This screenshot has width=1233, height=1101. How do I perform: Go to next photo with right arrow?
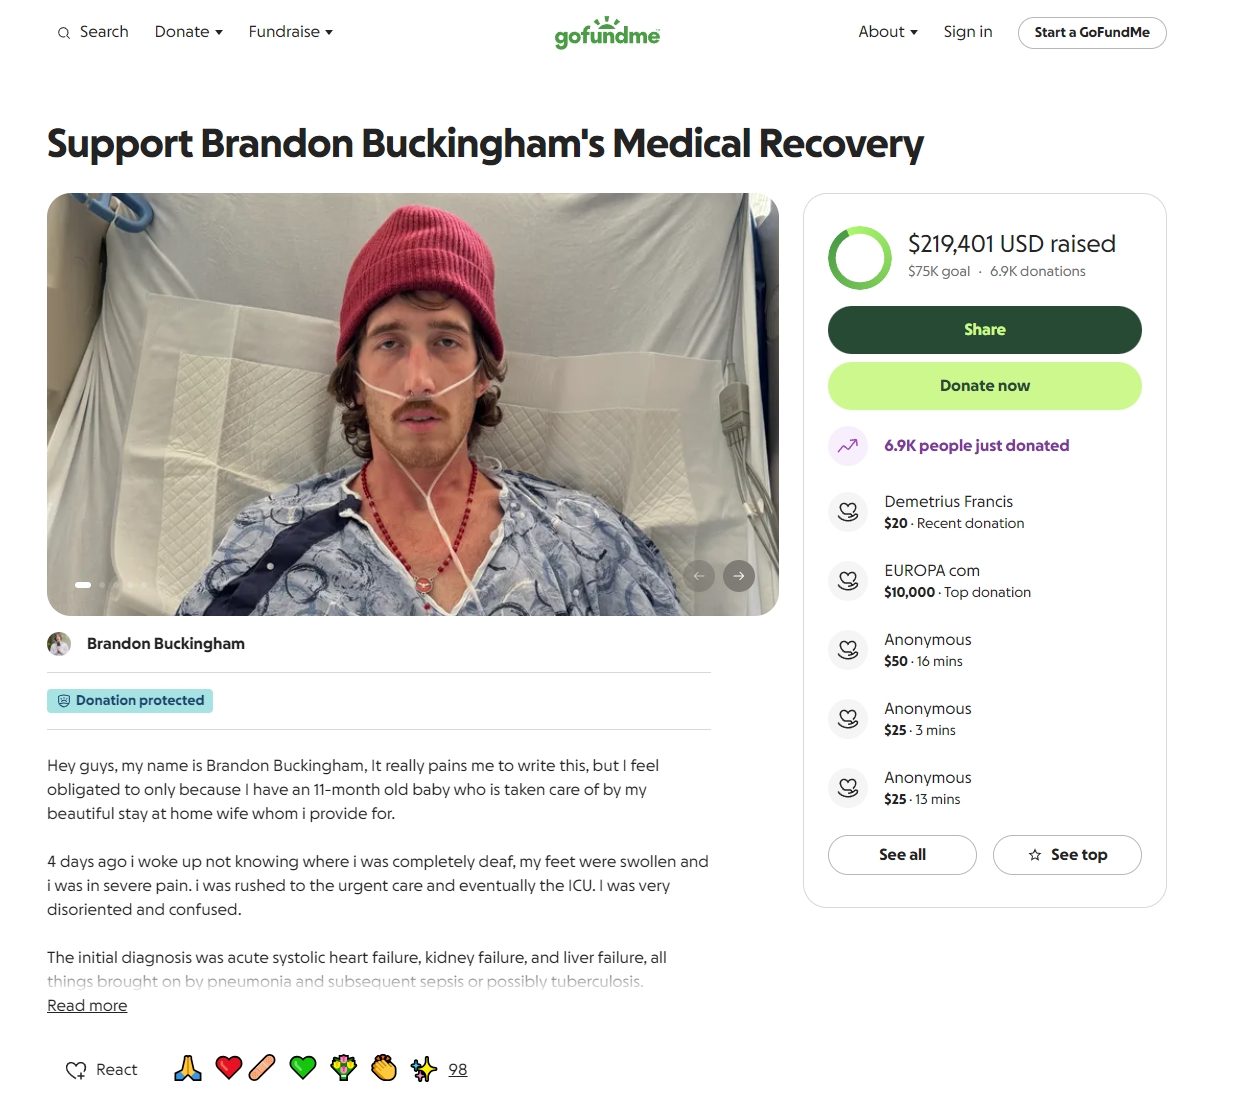[739, 576]
